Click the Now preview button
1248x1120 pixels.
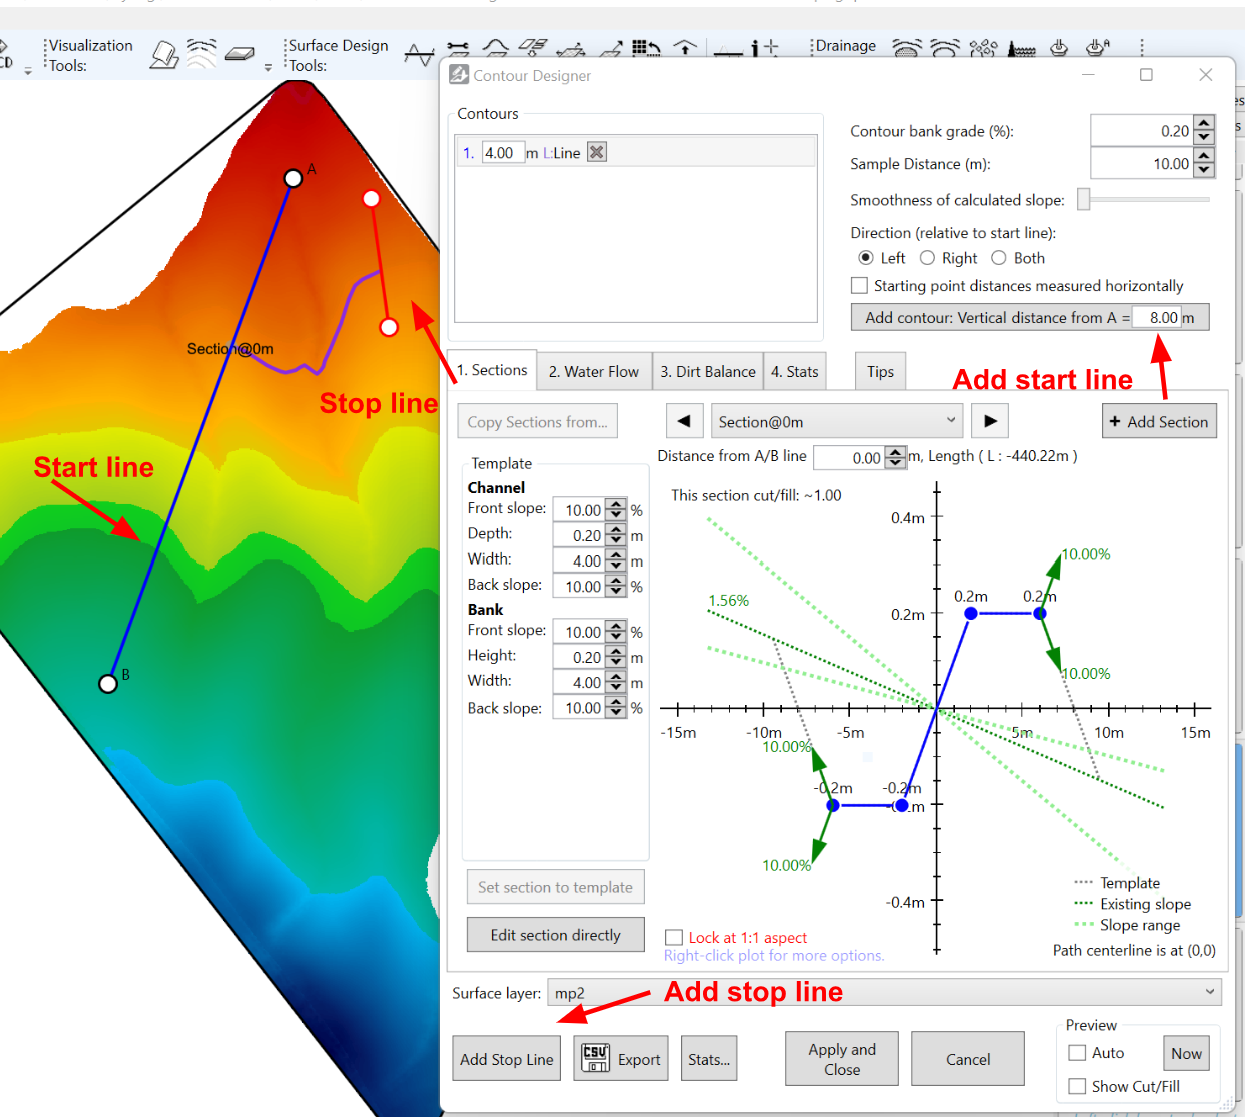click(x=1187, y=1053)
